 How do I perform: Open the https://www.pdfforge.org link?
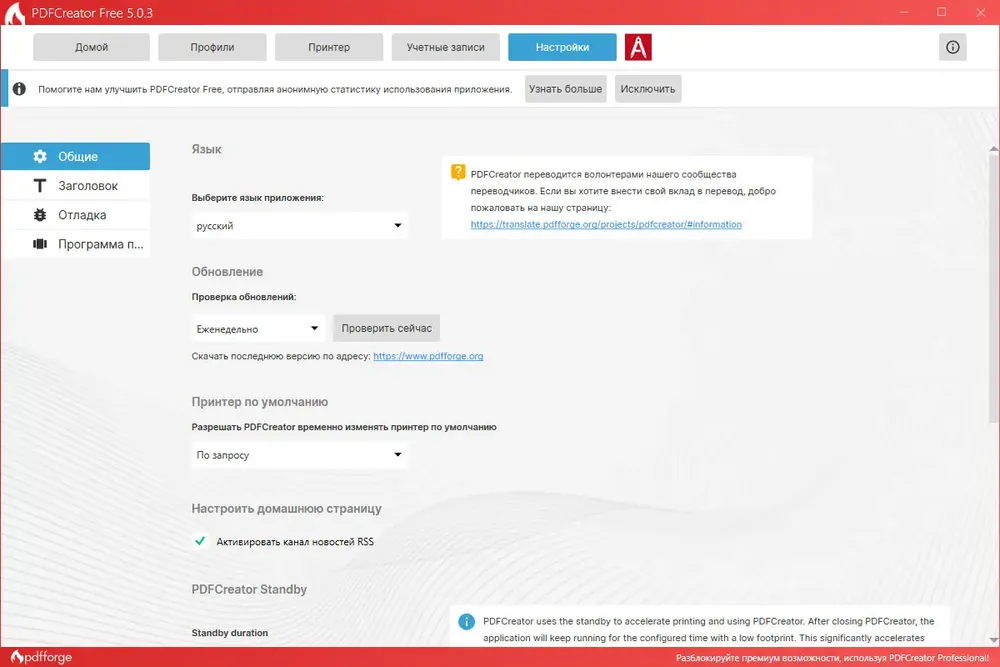428,356
